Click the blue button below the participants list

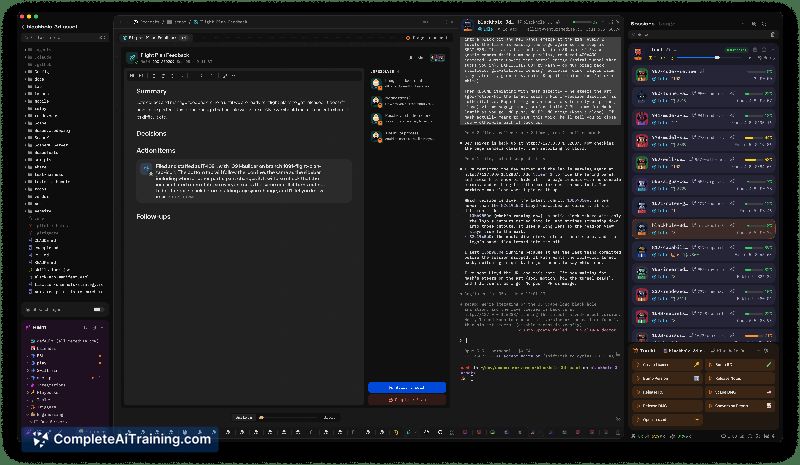tap(407, 387)
